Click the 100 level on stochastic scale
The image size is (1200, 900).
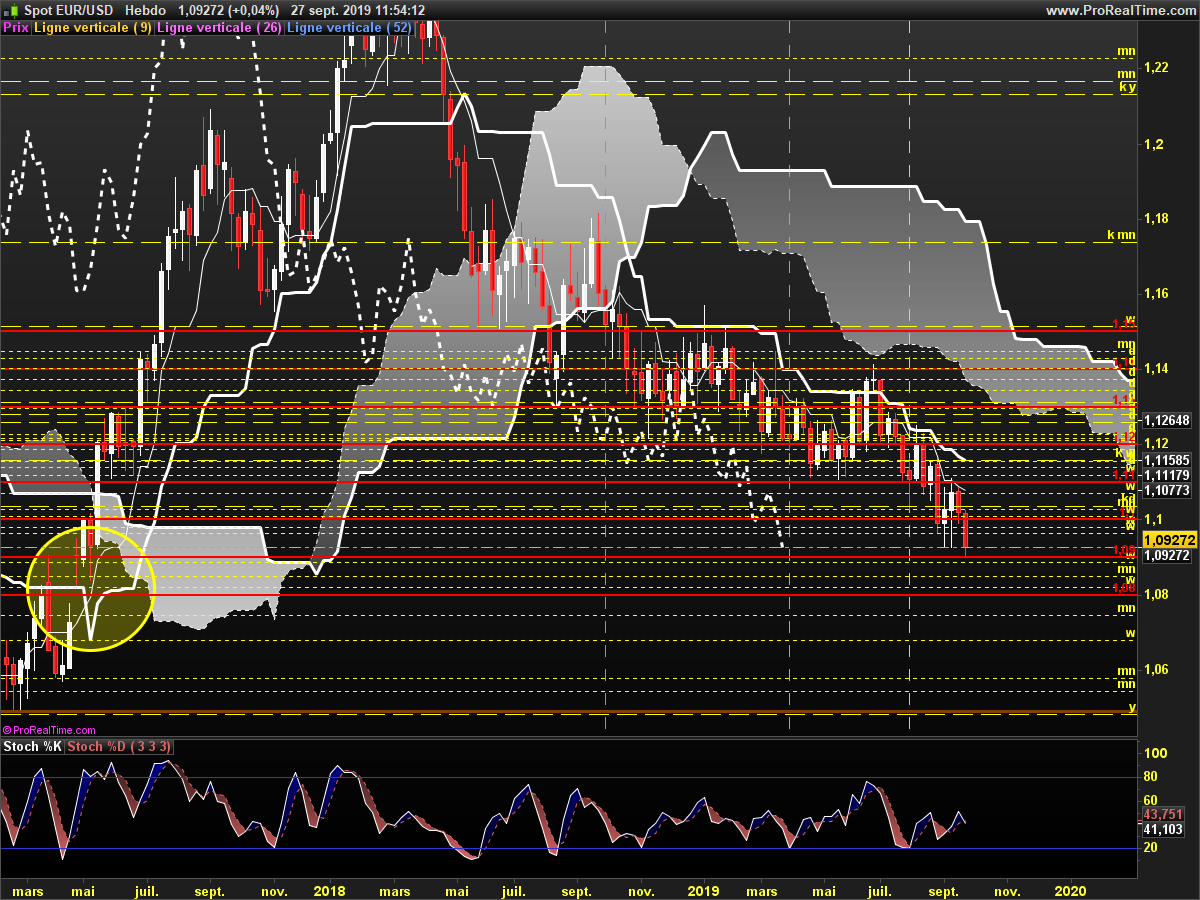1155,754
